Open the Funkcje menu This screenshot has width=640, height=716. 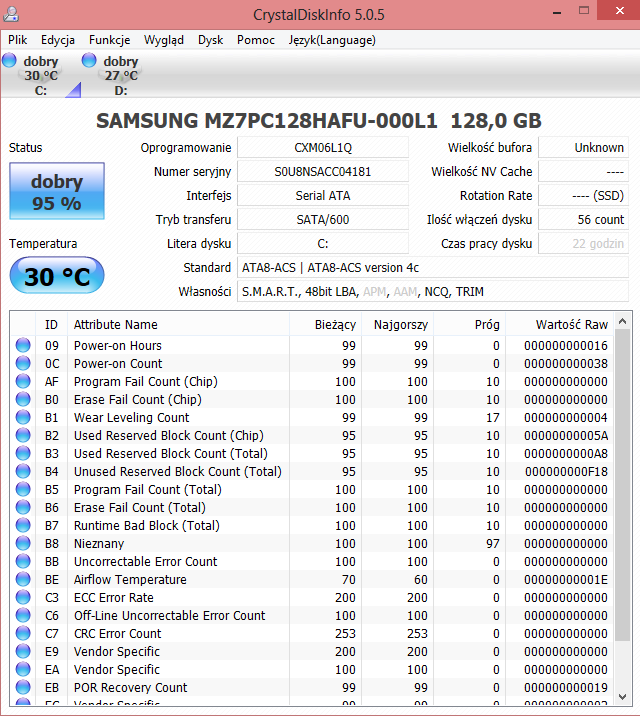pos(110,40)
